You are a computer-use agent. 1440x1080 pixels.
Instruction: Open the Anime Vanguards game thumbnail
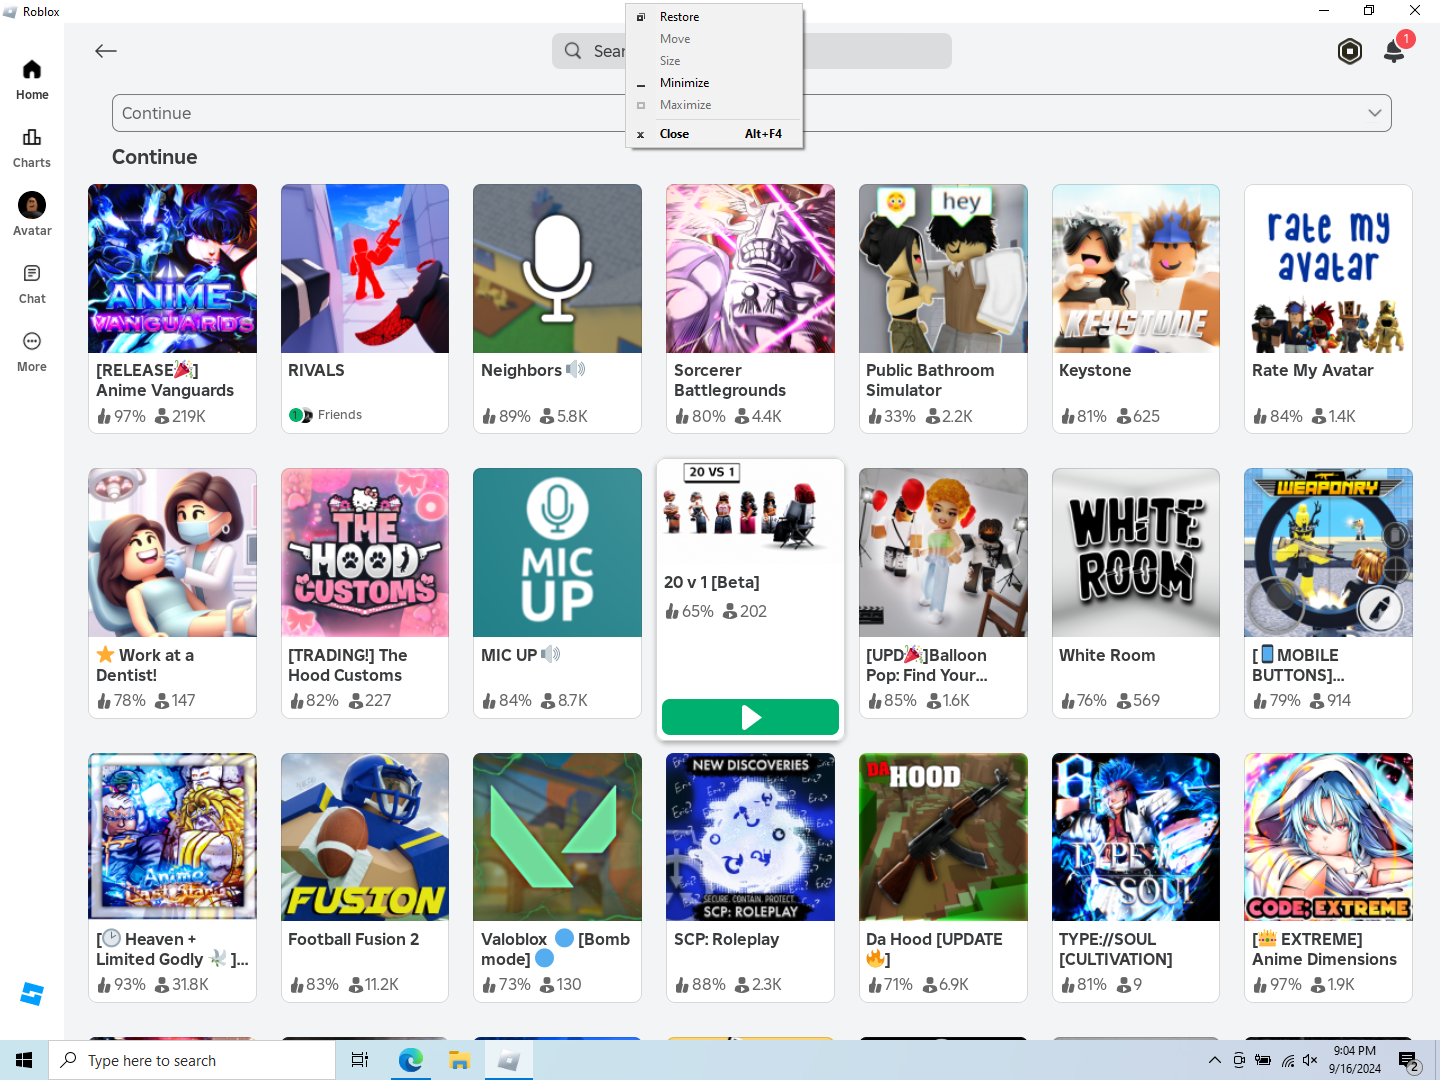point(172,268)
